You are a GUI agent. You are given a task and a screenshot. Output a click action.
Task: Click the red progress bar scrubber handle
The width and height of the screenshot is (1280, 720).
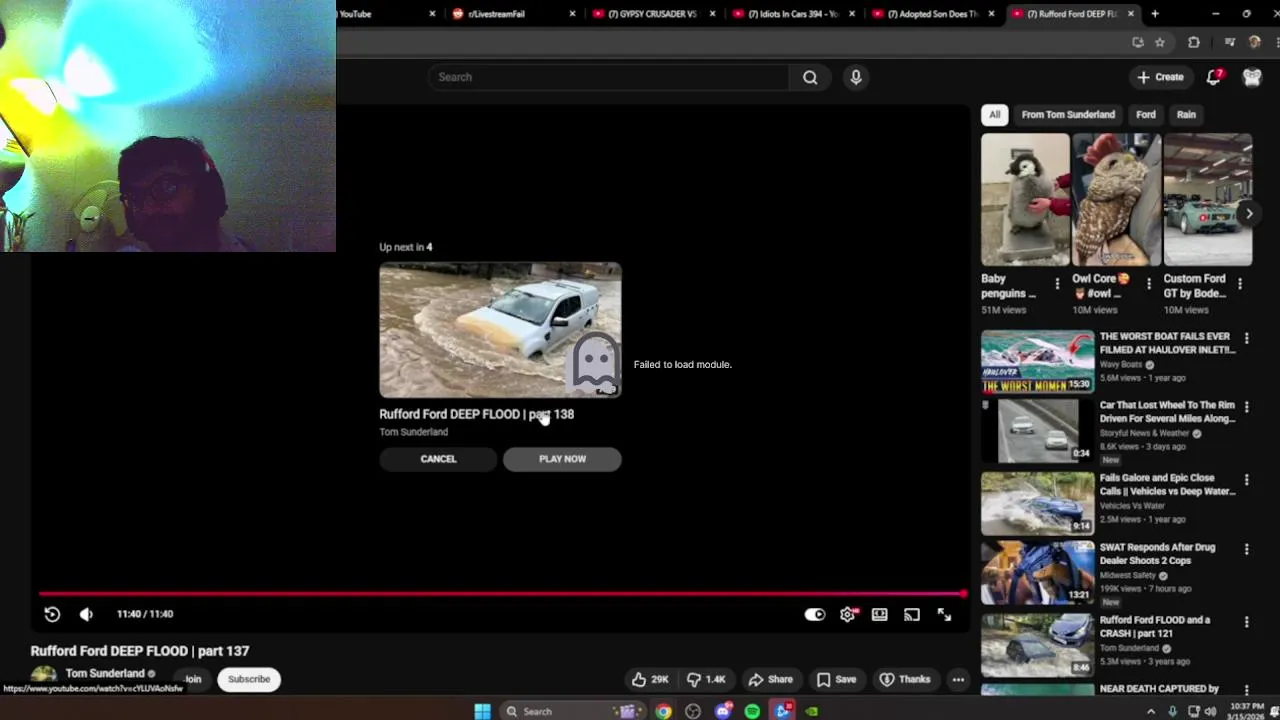(x=964, y=594)
